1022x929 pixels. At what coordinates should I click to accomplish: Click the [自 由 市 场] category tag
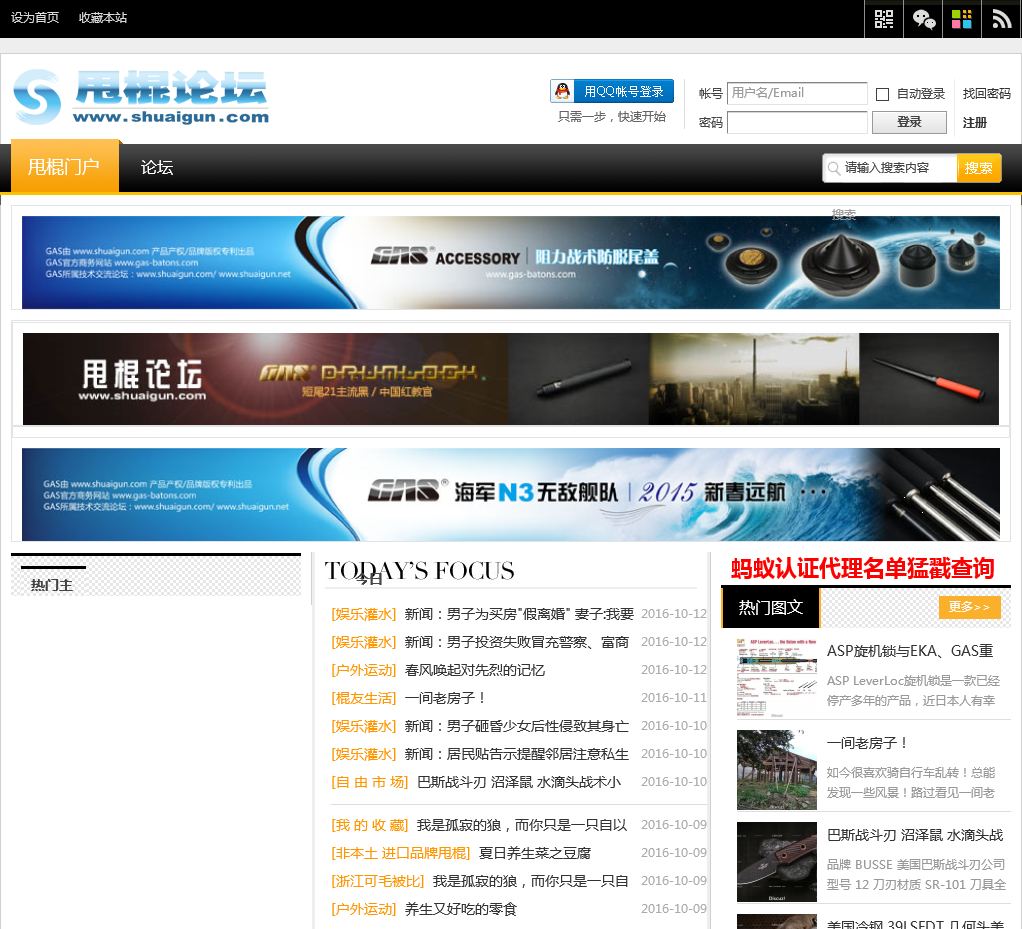click(x=370, y=782)
